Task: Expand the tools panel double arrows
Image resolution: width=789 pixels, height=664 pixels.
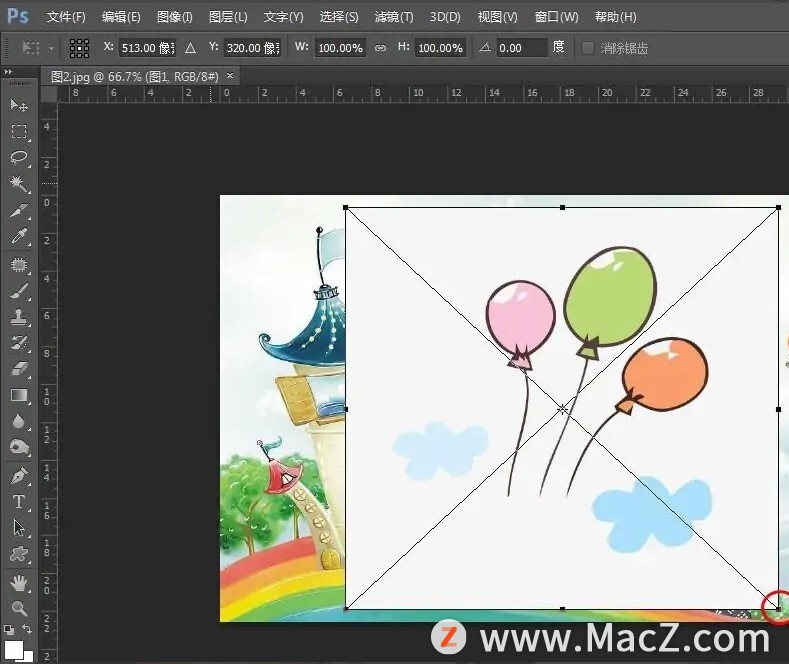Action: (9, 72)
